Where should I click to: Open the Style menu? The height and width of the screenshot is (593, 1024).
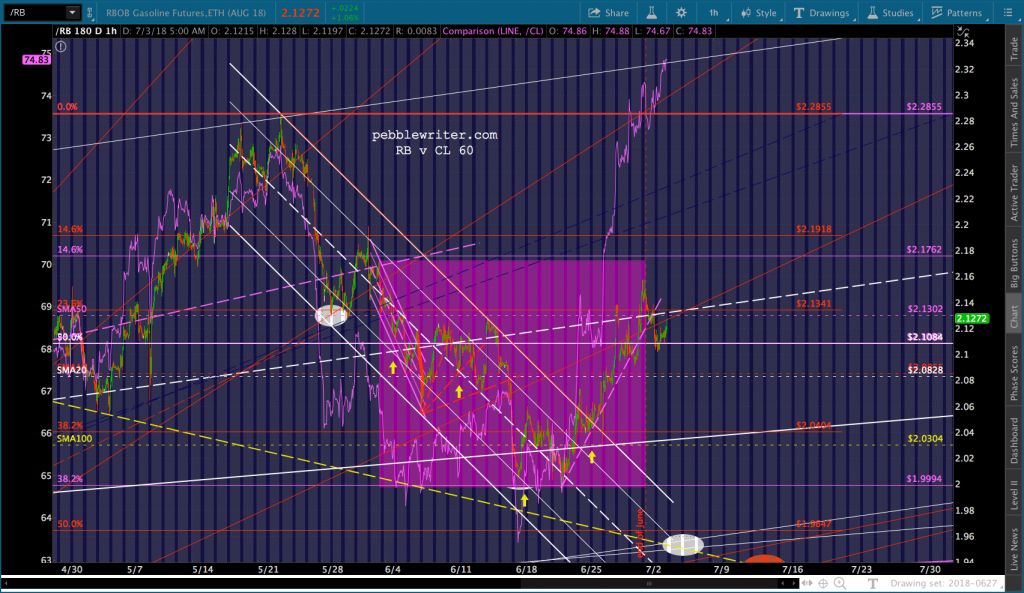(x=758, y=13)
